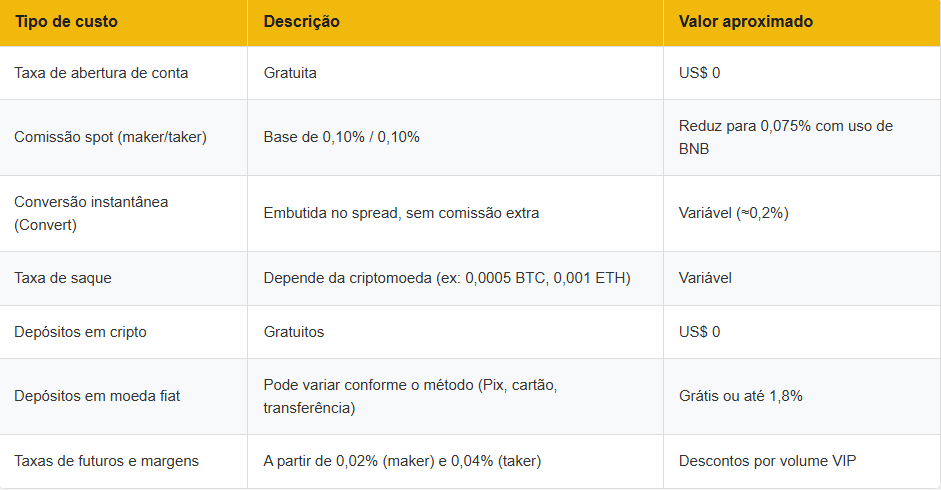Screen dimensions: 941x490
Task: Click the 'Conversão instantânea (Convert)' cell
Action: pyautogui.click(x=91, y=213)
